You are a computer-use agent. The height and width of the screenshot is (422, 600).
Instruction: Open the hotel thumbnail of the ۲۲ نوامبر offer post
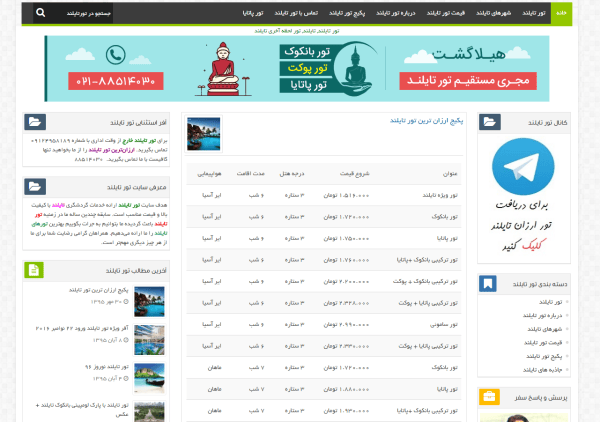click(149, 340)
